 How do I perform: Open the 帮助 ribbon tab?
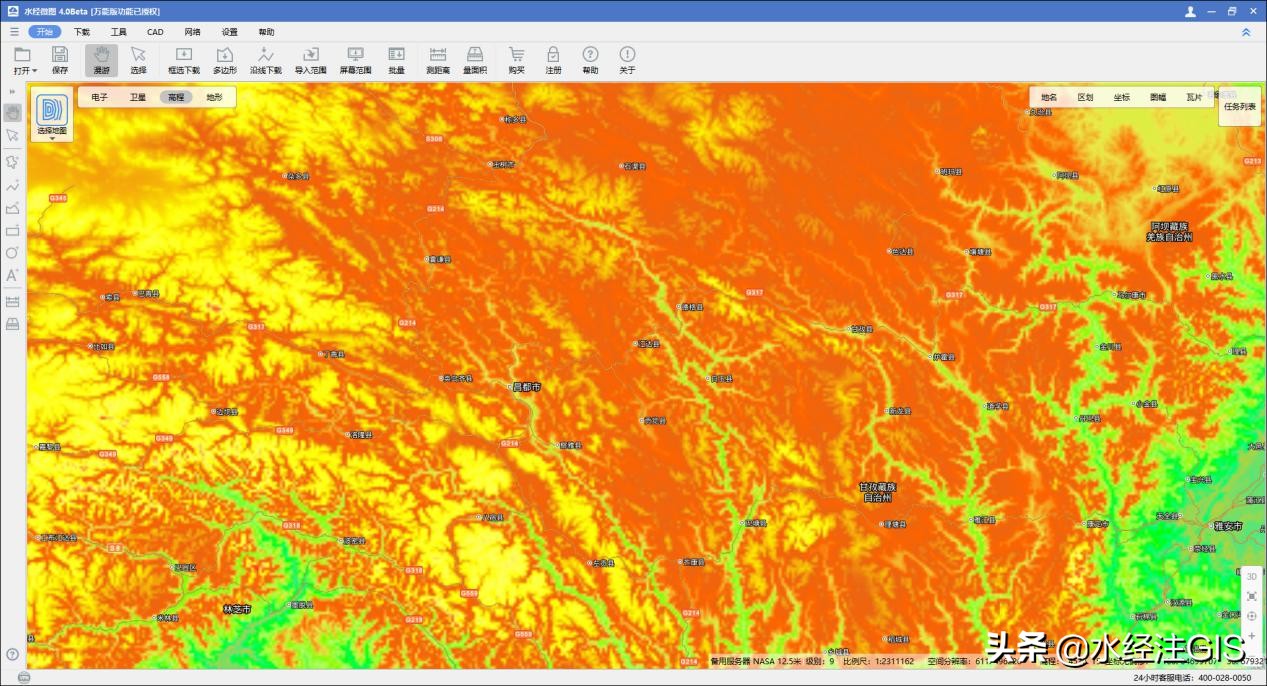pyautogui.click(x=266, y=32)
